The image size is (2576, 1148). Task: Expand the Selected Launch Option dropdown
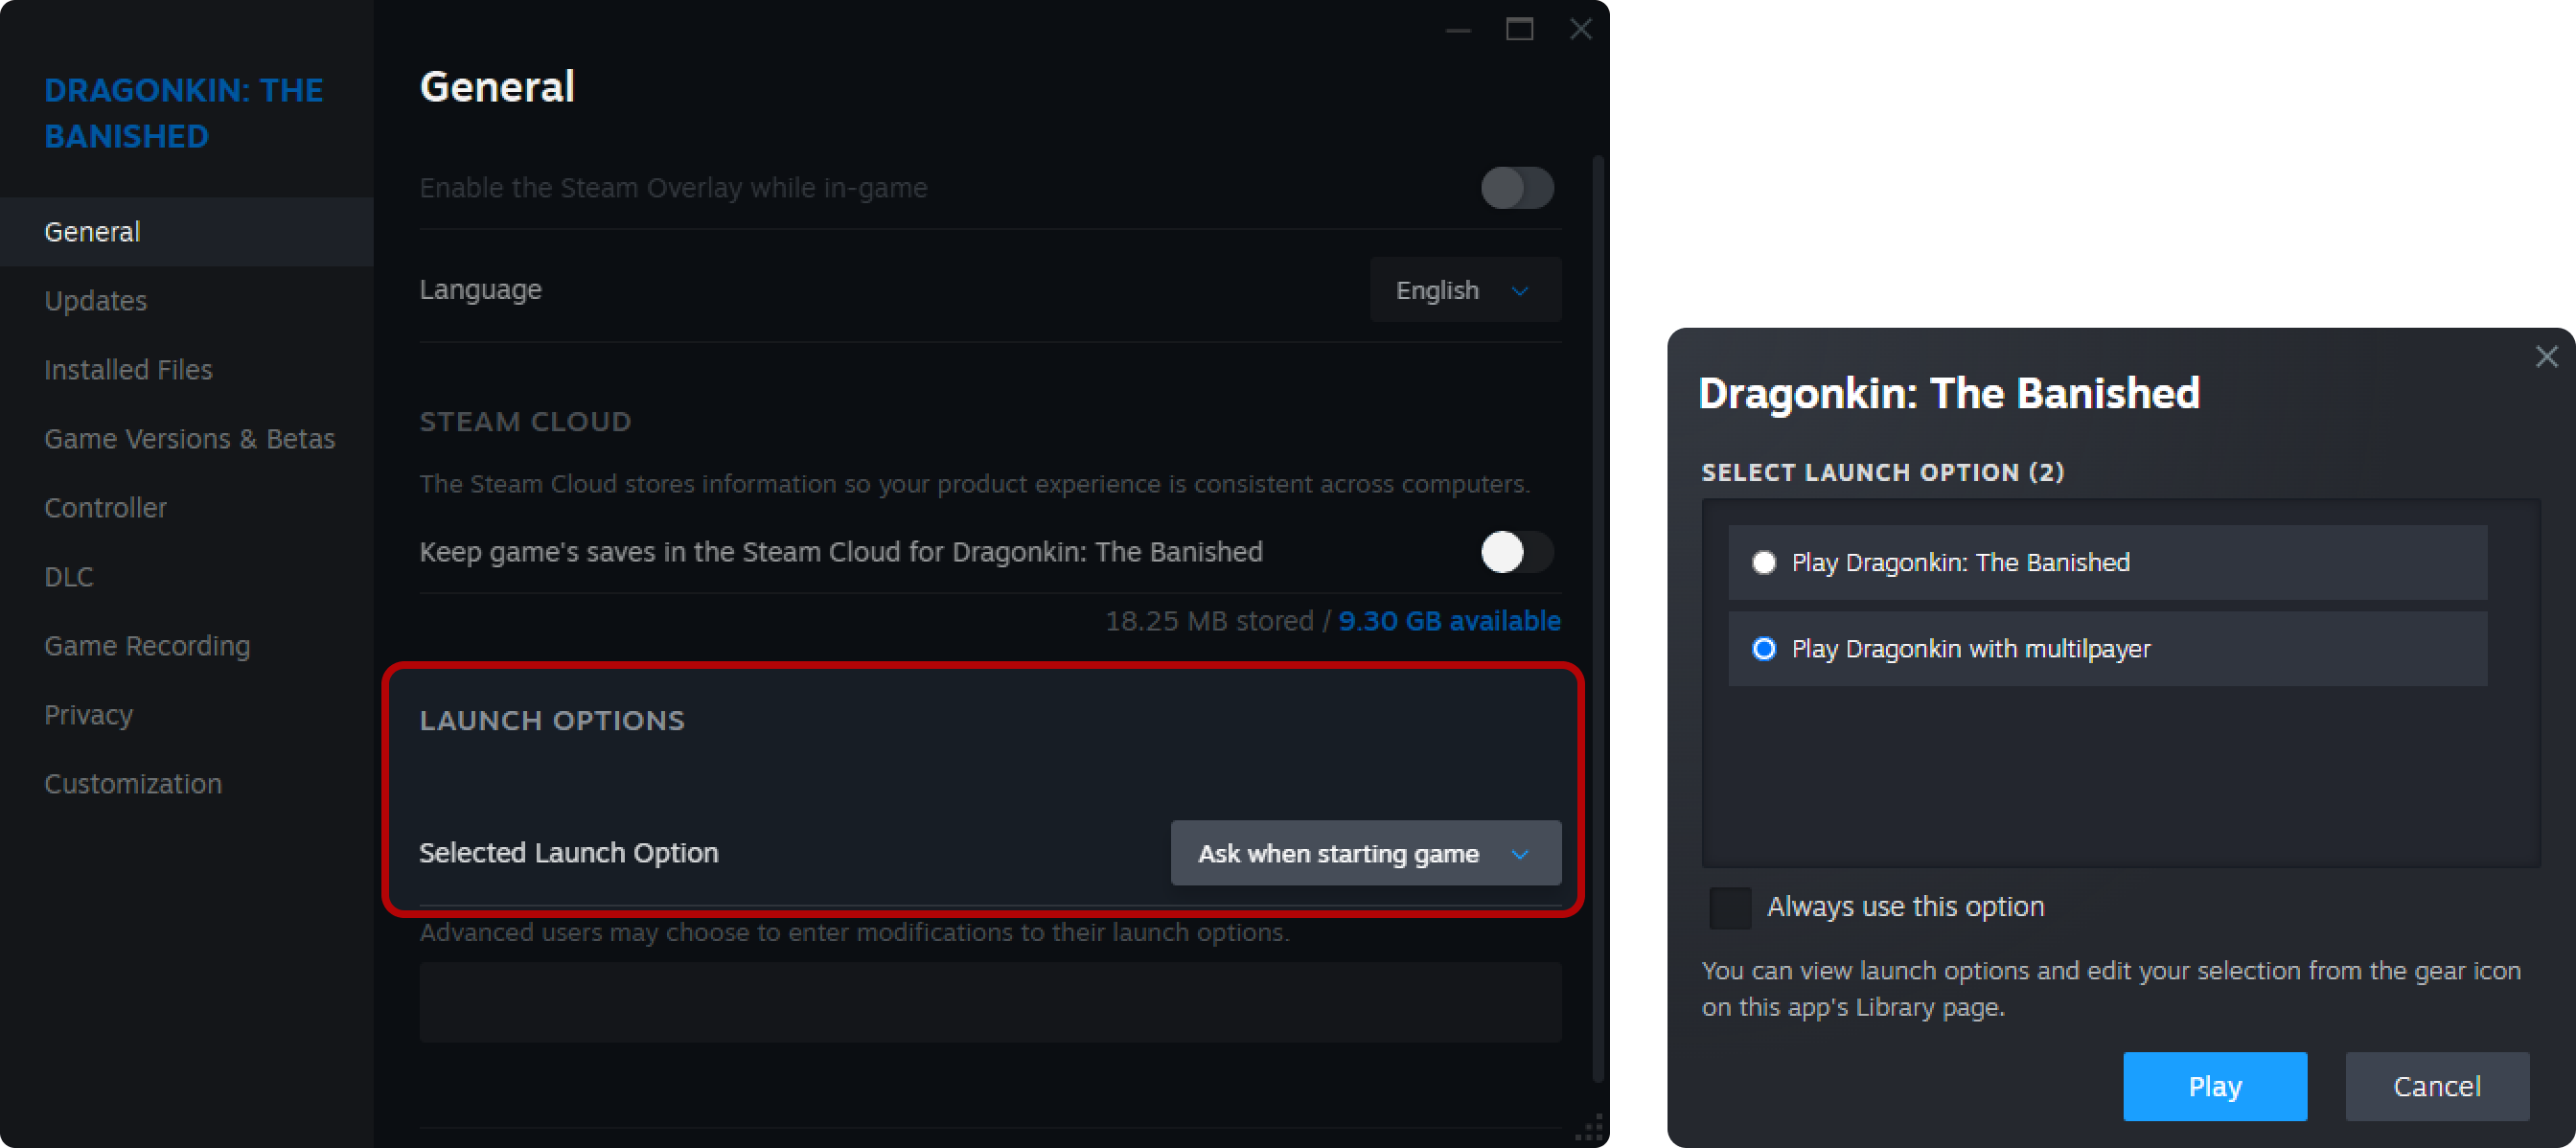[1365, 853]
